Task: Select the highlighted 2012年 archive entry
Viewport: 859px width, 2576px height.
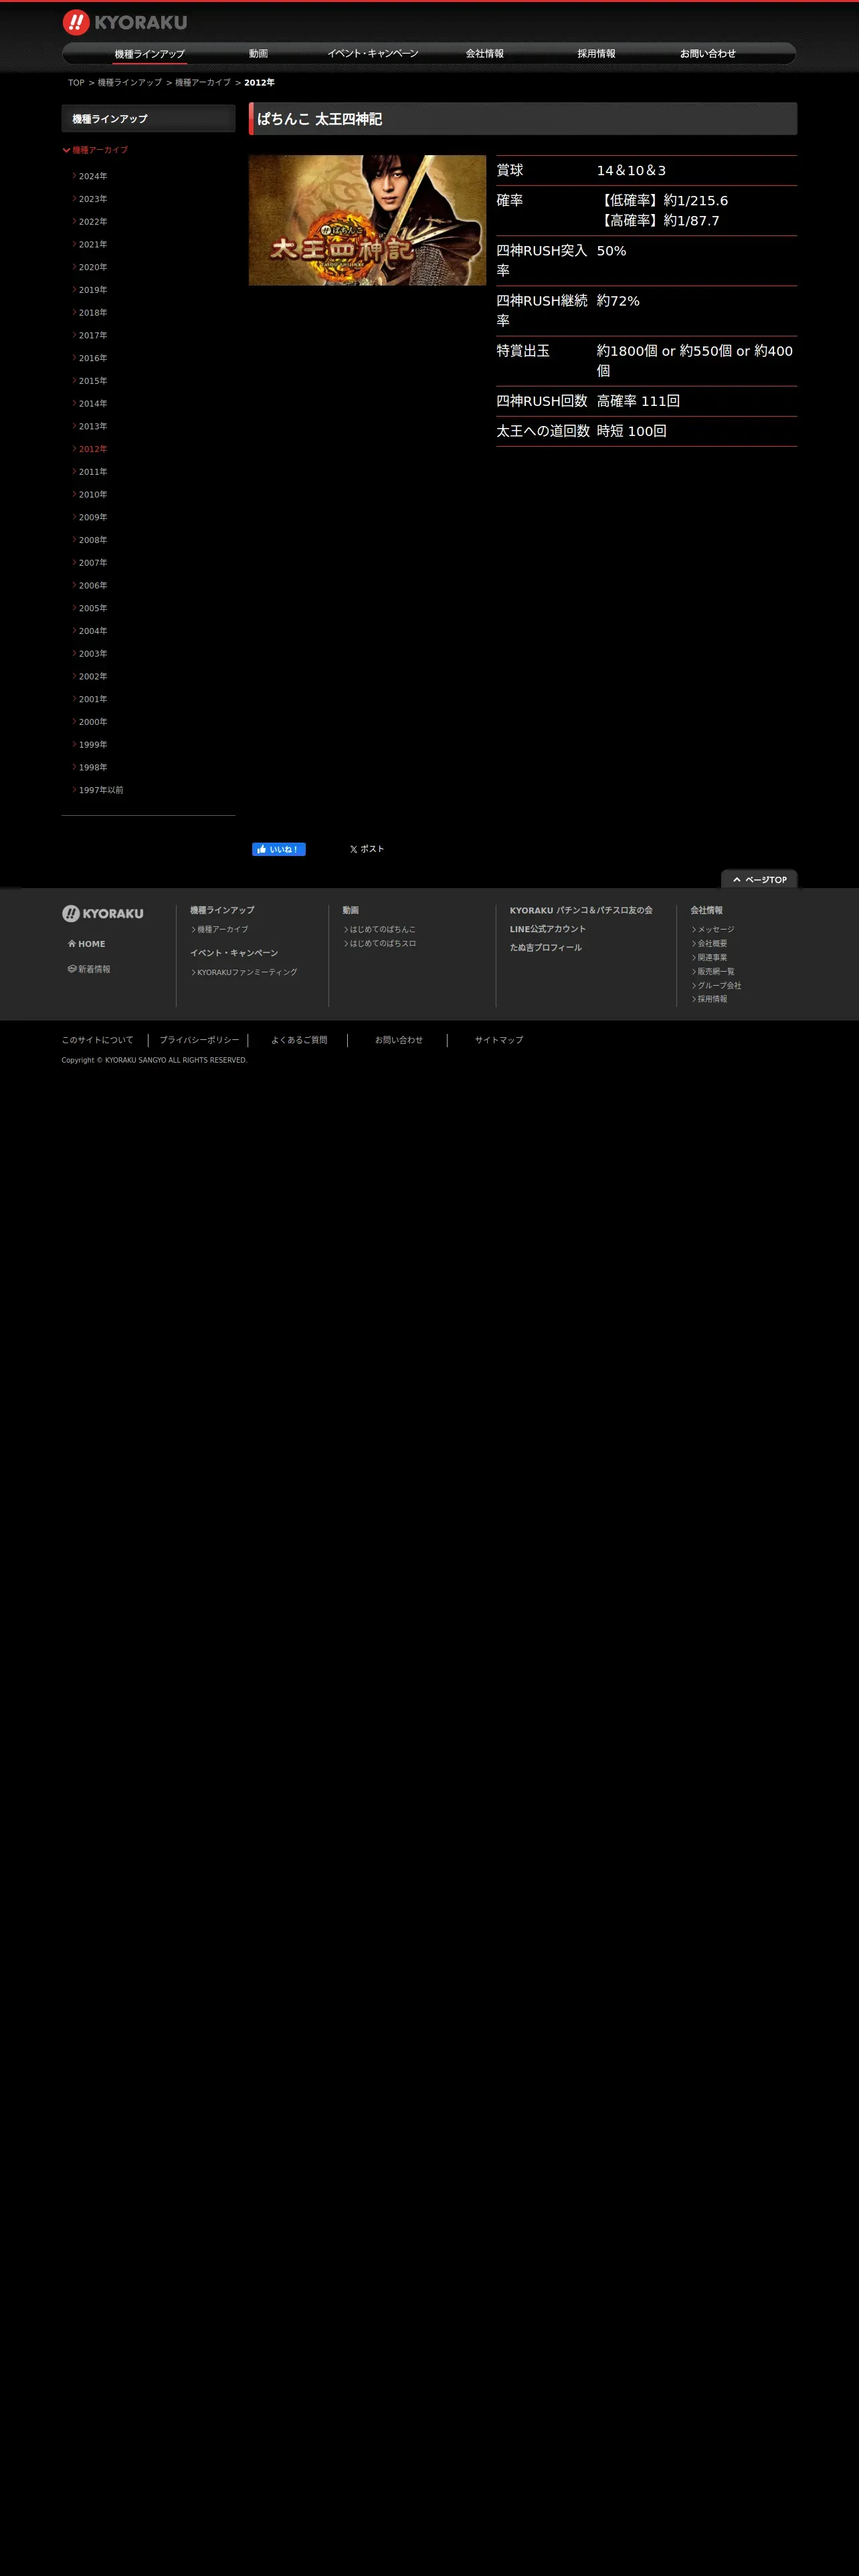Action: (x=92, y=449)
